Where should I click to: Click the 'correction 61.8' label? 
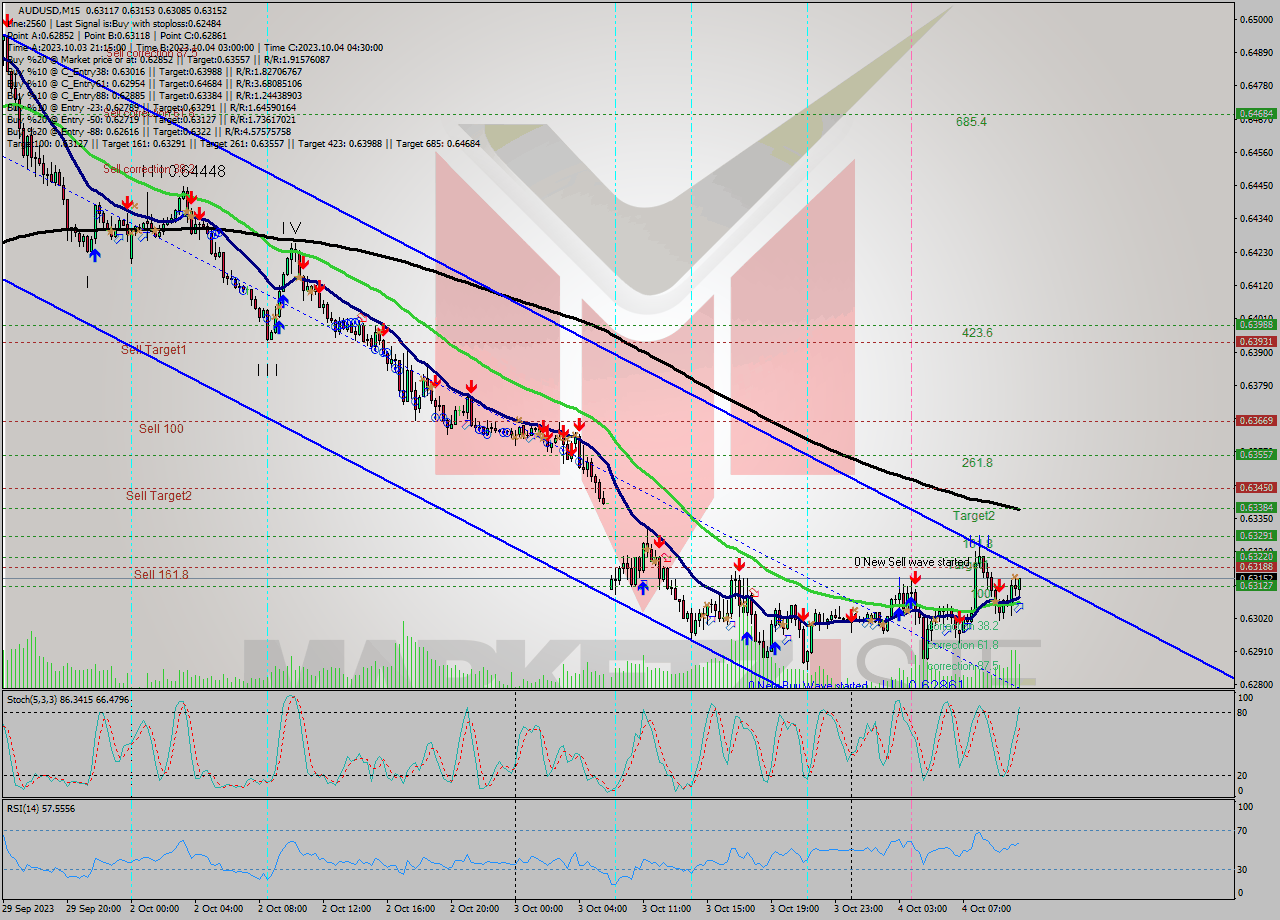click(962, 646)
